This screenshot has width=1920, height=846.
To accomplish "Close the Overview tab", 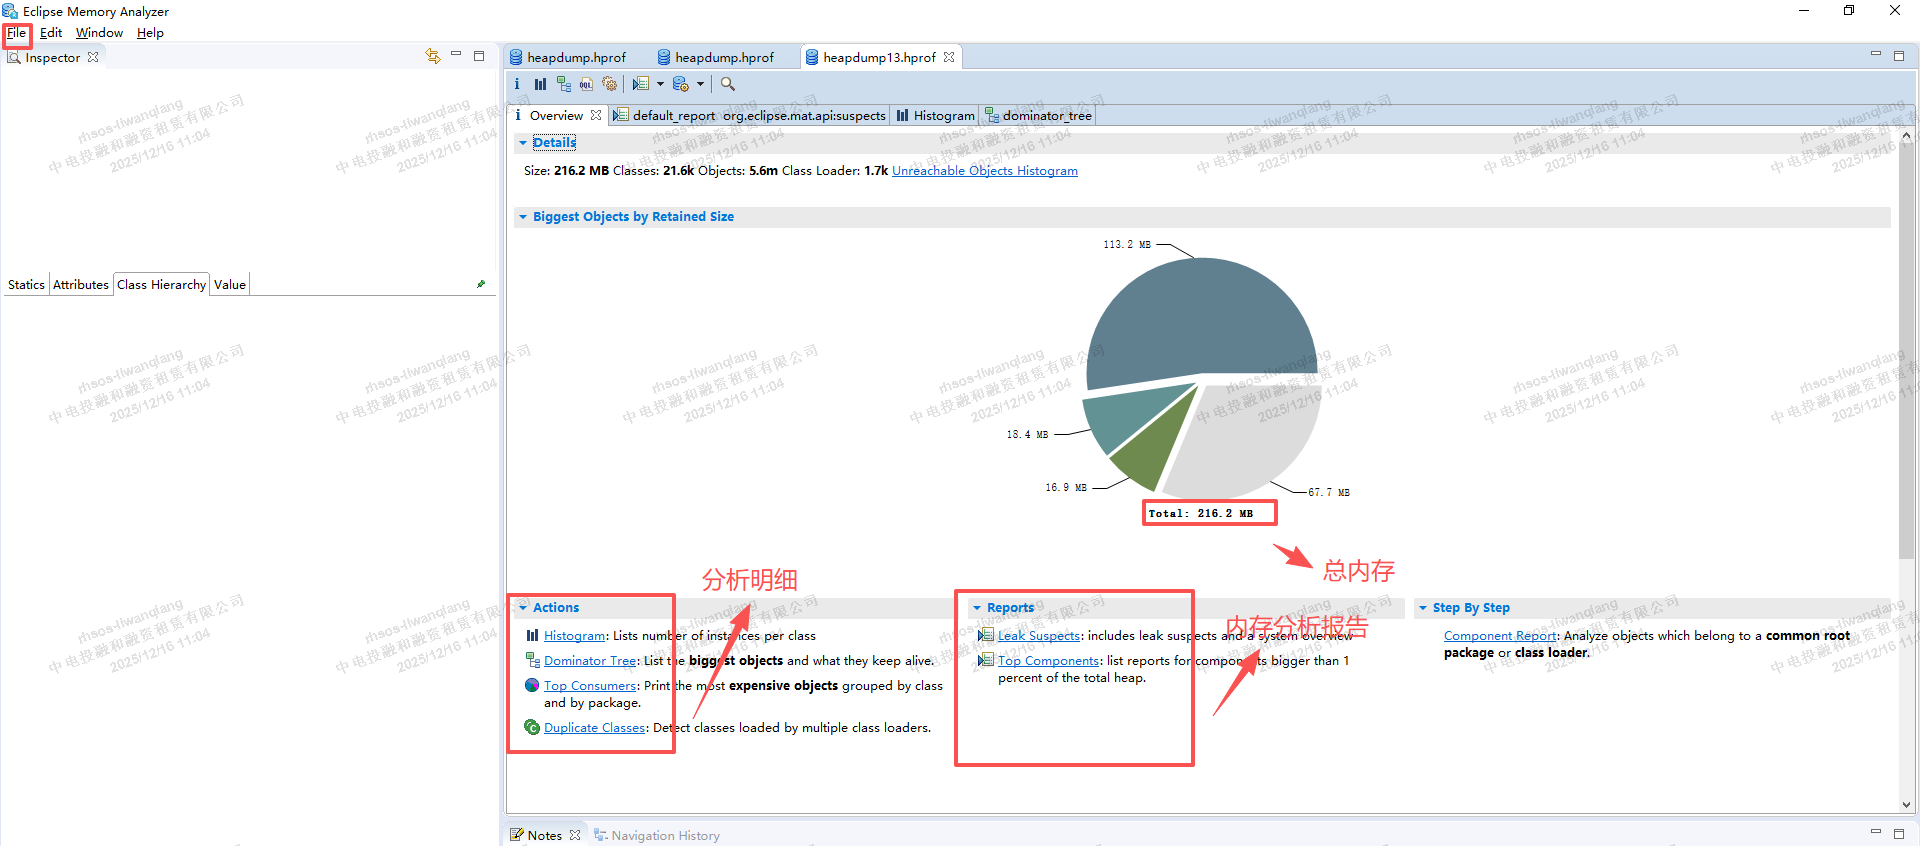I will [596, 115].
